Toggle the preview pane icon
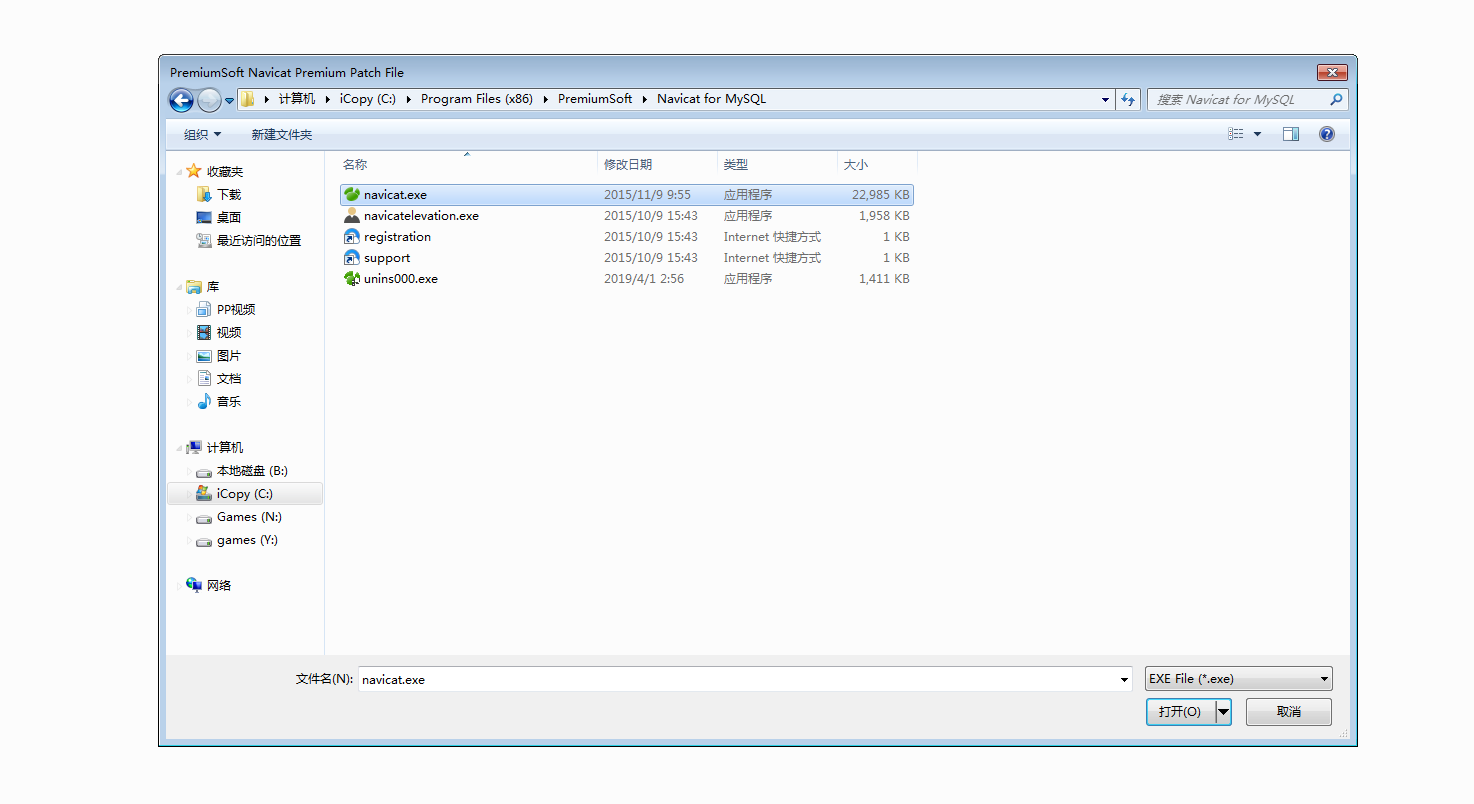The width and height of the screenshot is (1474, 804). tap(1291, 134)
